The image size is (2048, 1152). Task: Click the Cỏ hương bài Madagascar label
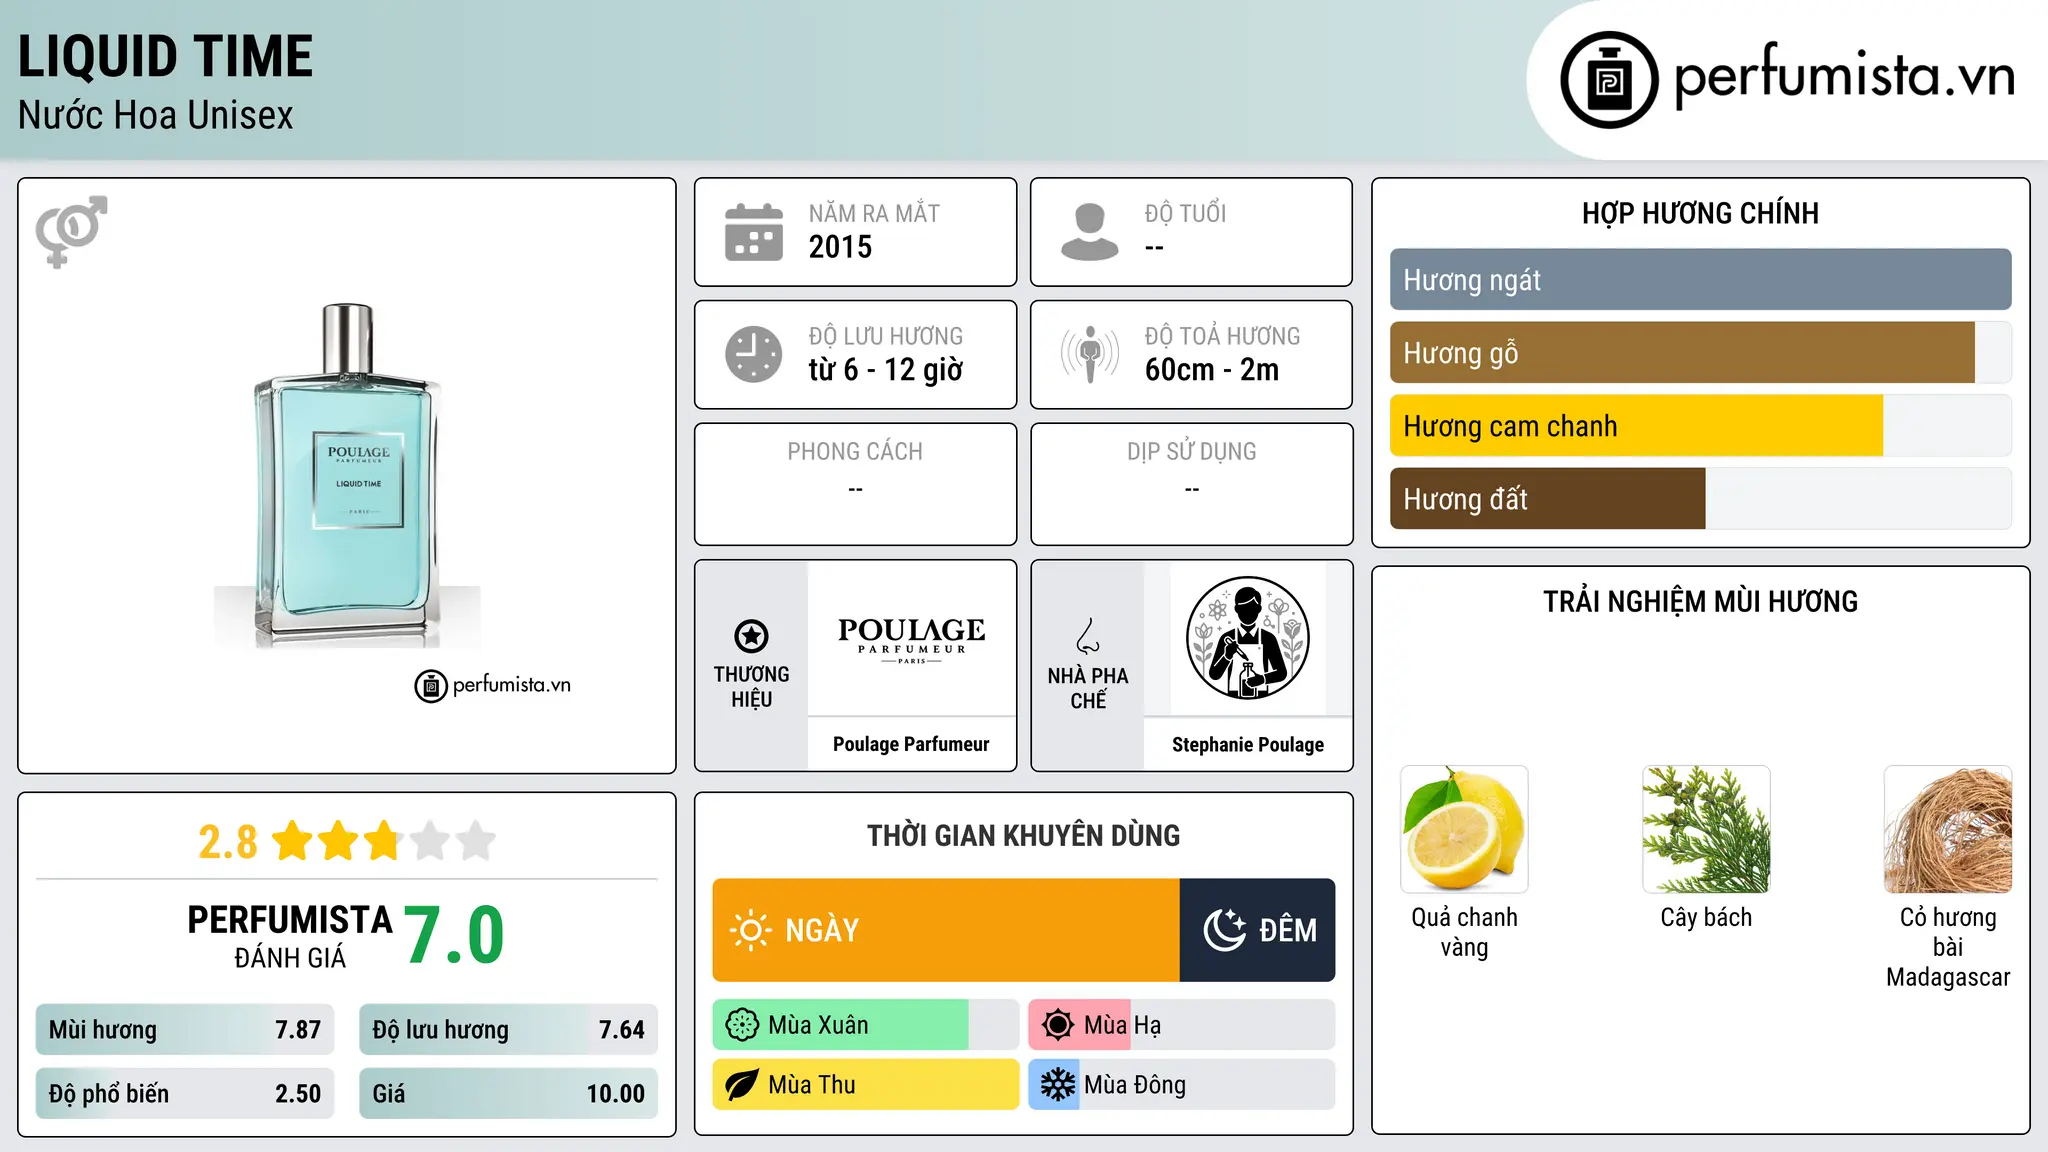(x=1948, y=947)
